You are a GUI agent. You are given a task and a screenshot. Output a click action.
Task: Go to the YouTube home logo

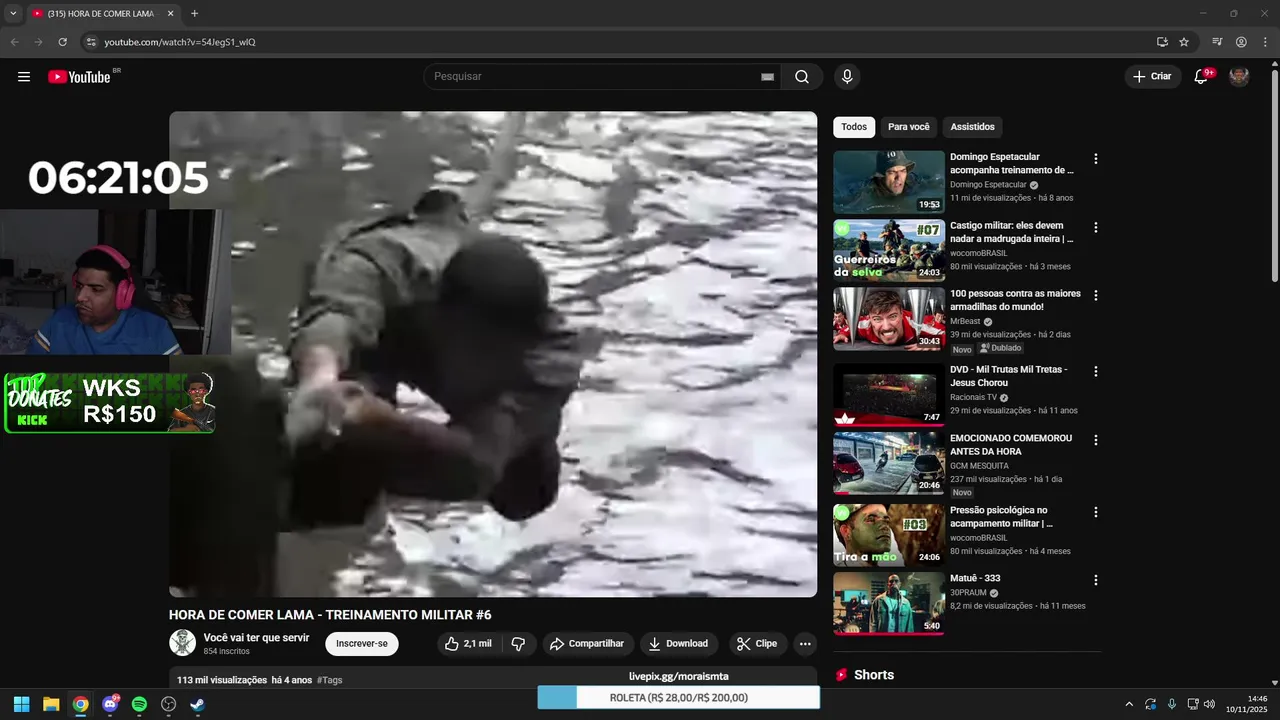coord(79,77)
